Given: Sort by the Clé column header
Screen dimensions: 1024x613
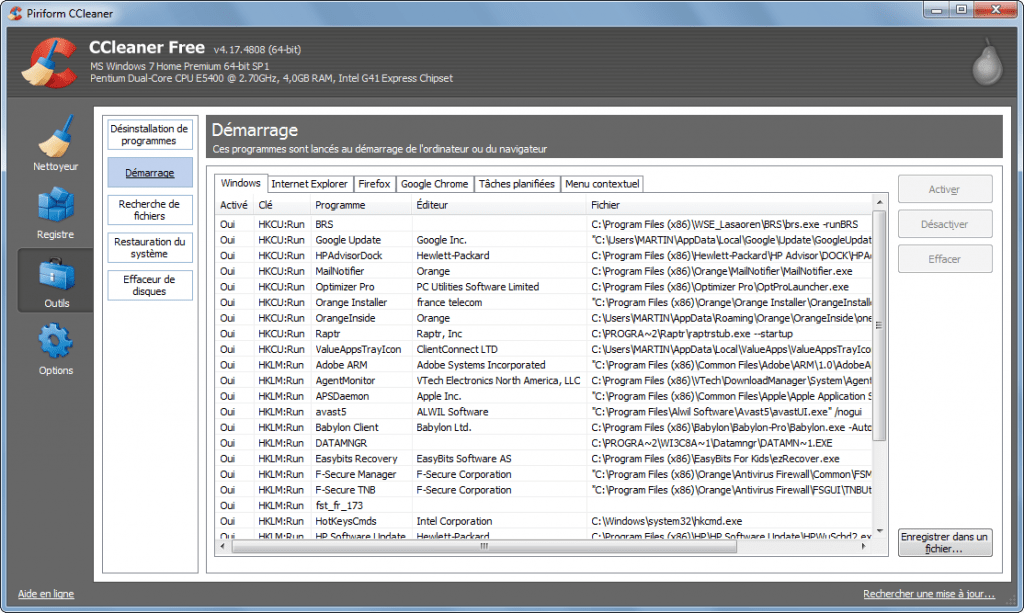Looking at the screenshot, I should click(281, 205).
